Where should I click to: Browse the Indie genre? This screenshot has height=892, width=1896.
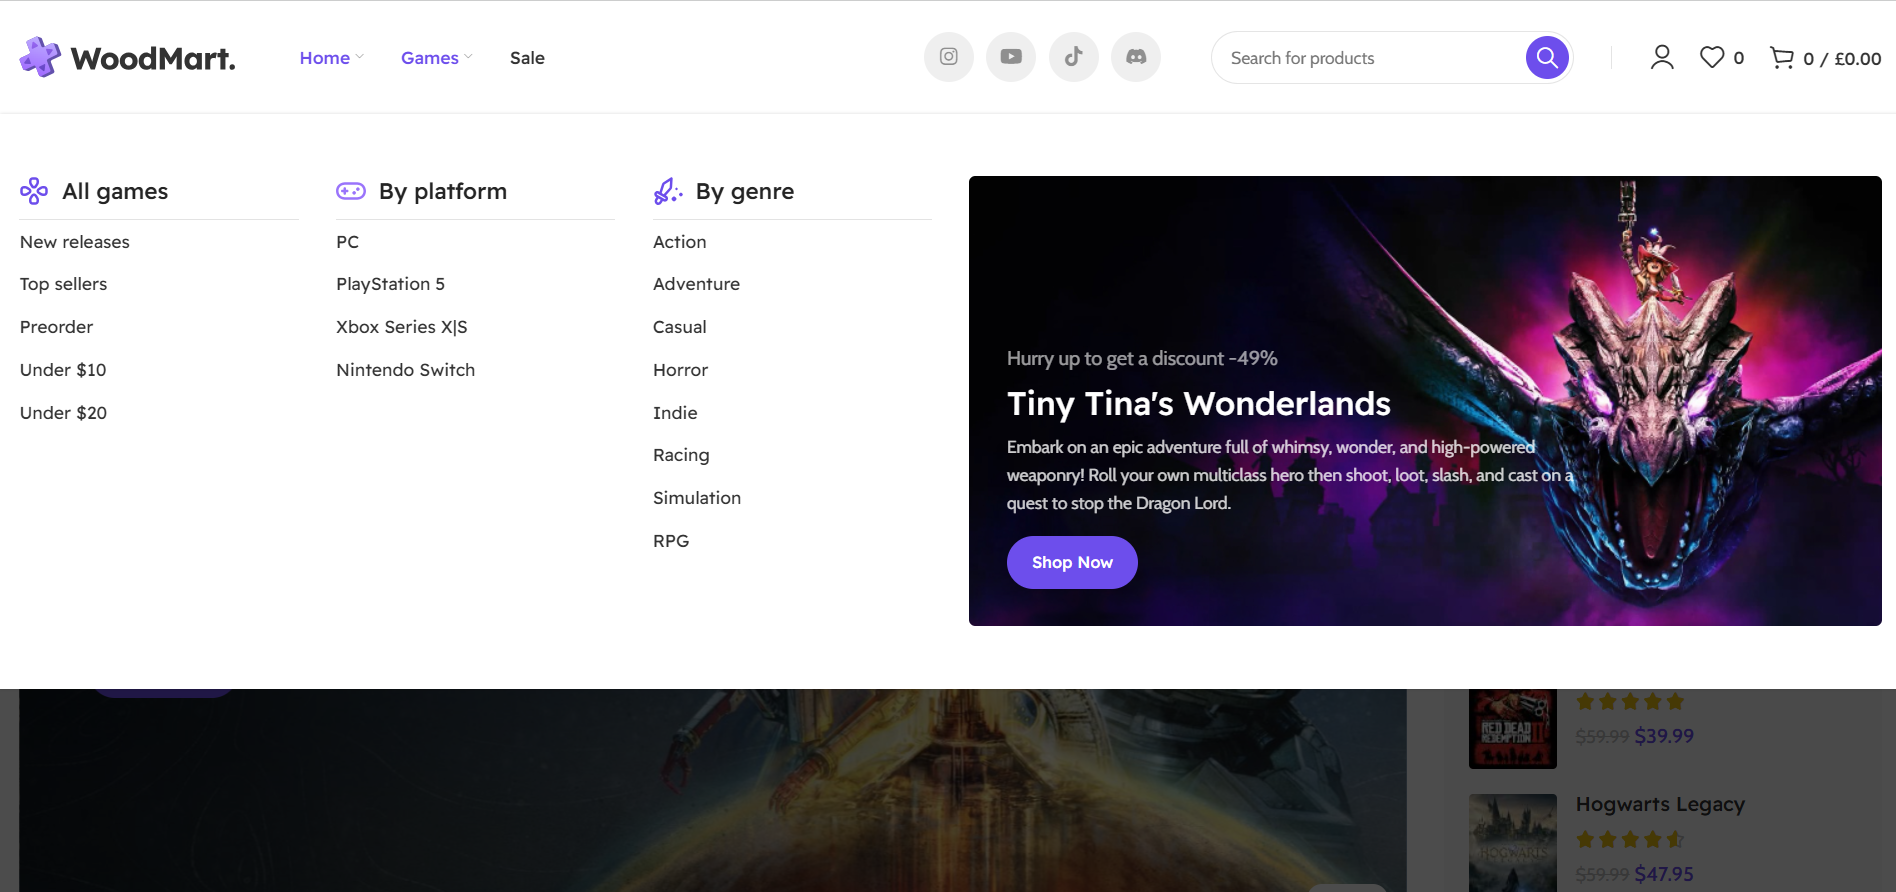click(x=675, y=413)
